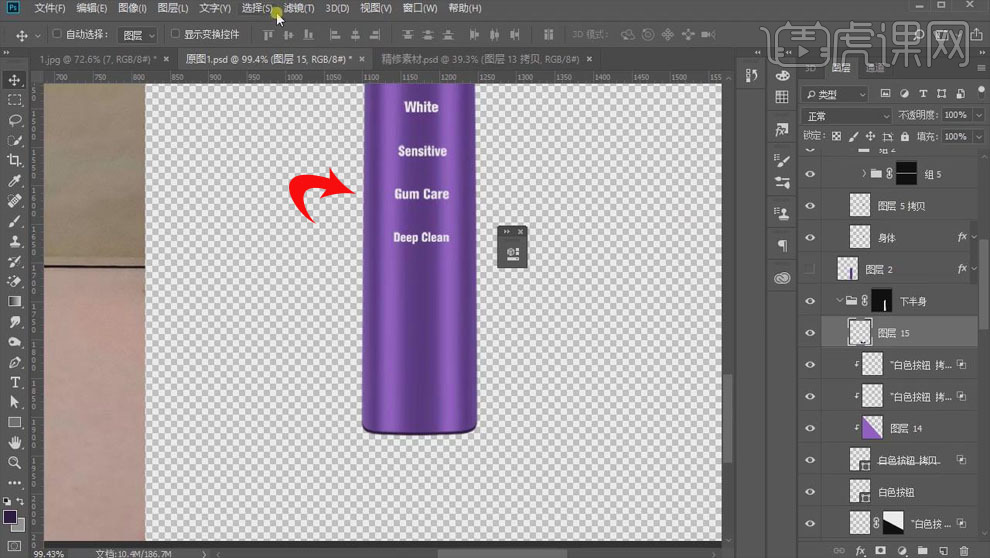Select the 图层 14 layer thumbnail
Image resolution: width=990 pixels, height=558 pixels.
[873, 428]
